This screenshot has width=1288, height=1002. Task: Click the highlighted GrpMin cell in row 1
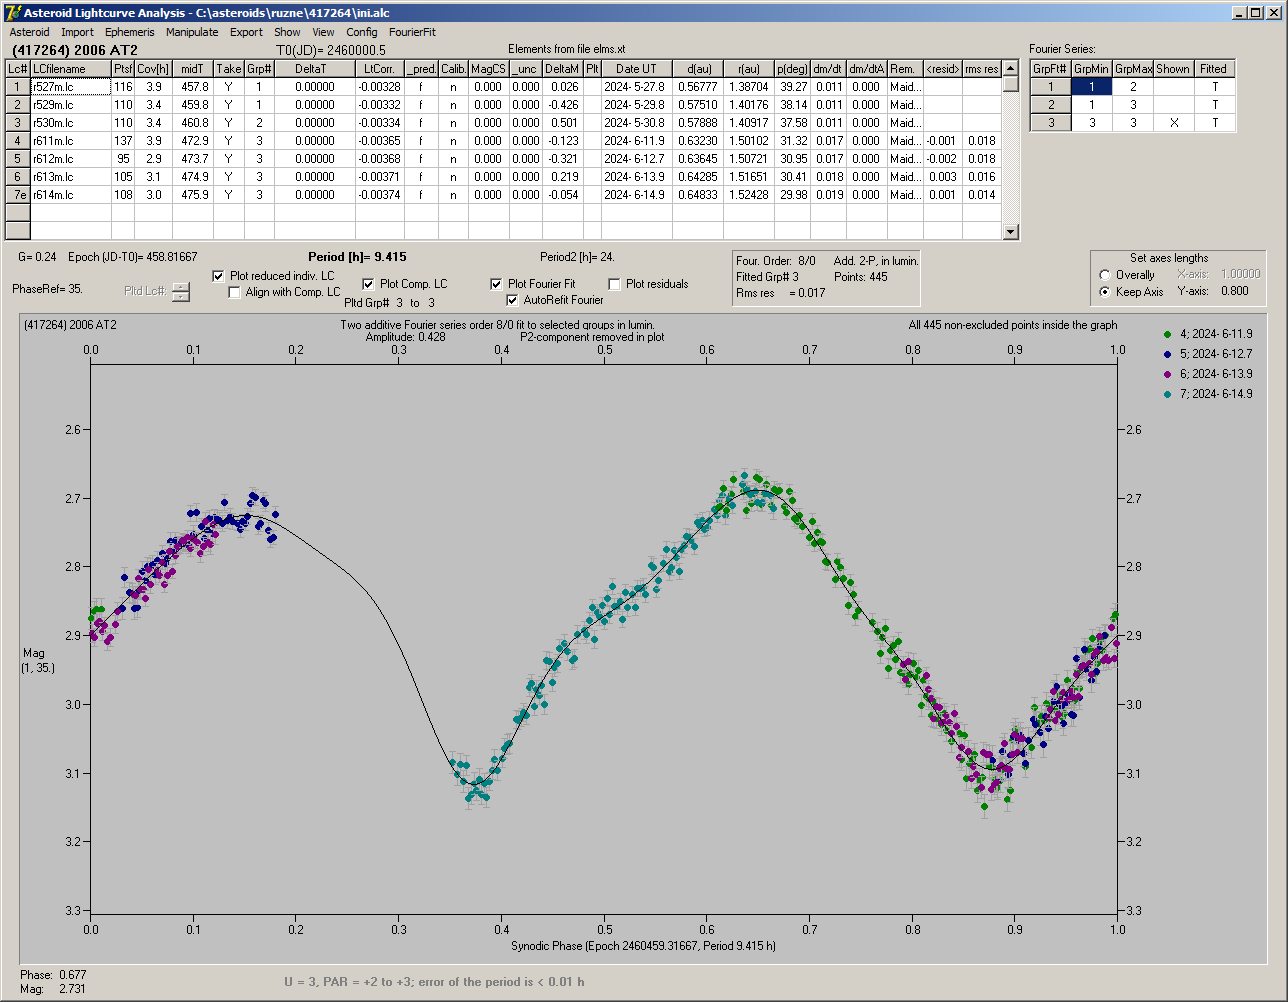(1092, 87)
